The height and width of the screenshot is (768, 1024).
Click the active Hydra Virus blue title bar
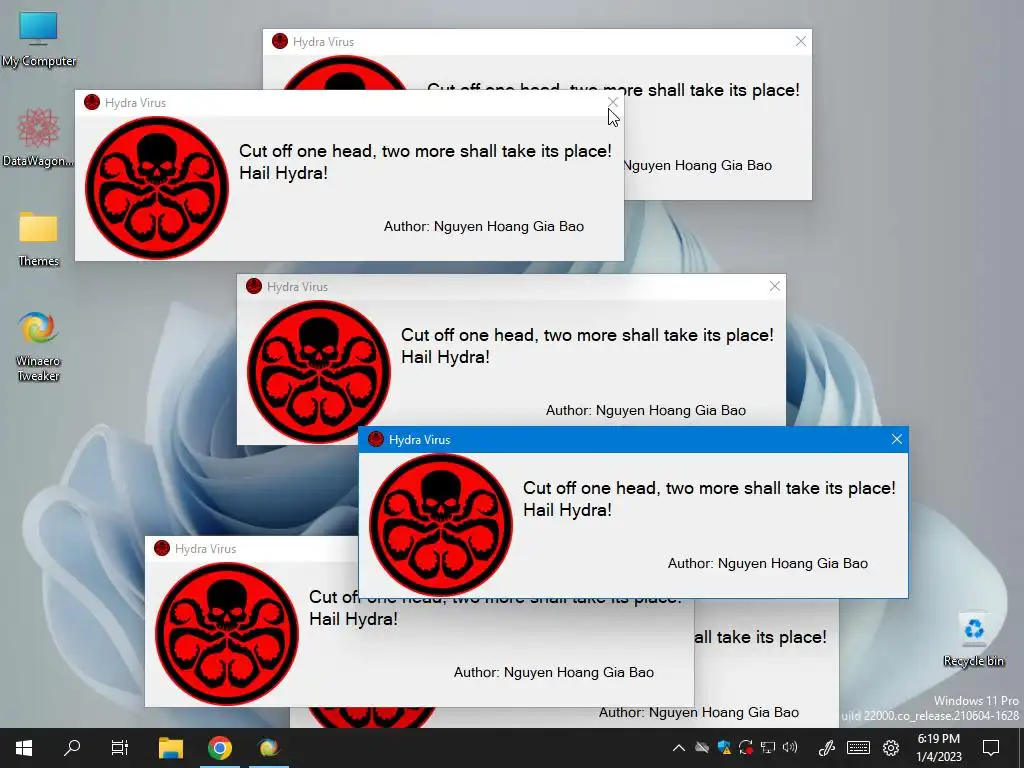(633, 440)
